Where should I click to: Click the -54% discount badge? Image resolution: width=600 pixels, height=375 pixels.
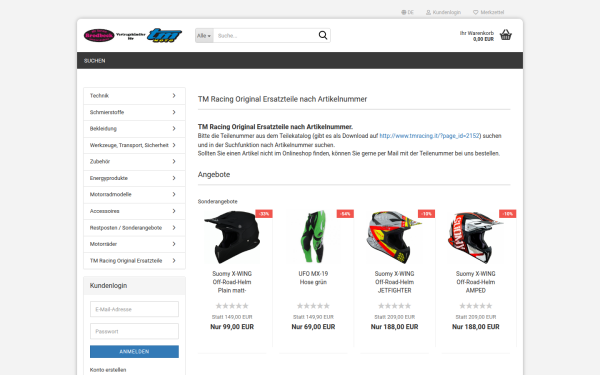pos(345,214)
